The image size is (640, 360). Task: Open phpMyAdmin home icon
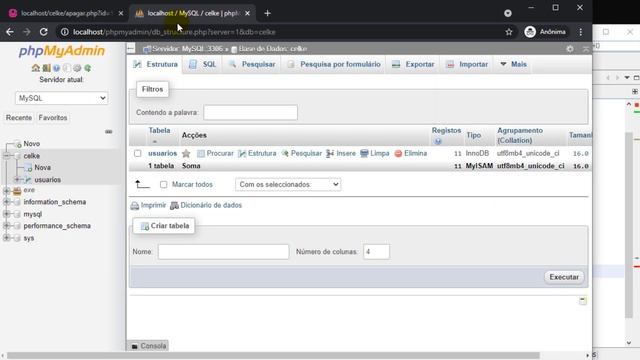(x=36, y=68)
